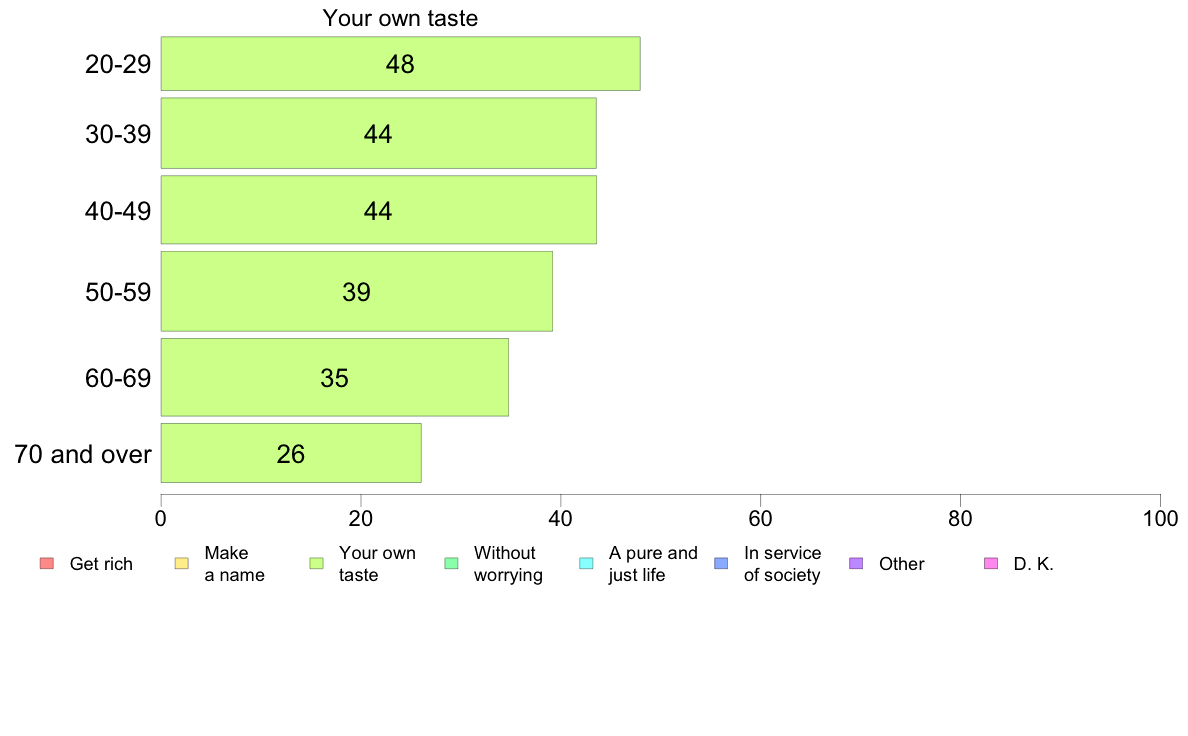Select the Without worrying legend text
The image size is (1188, 736).
[x=508, y=564]
